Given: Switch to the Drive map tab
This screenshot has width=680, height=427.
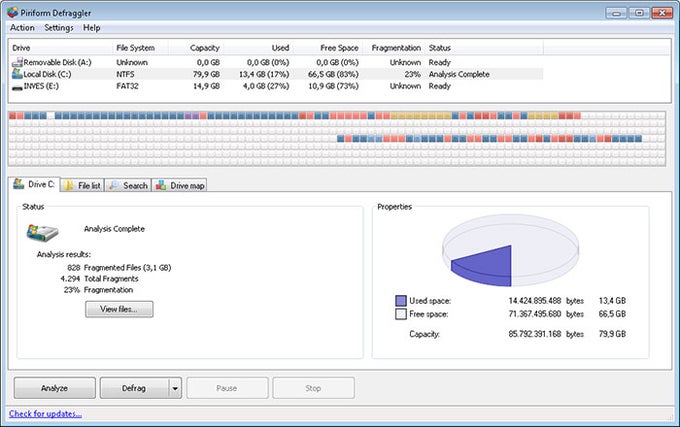Looking at the screenshot, I should (179, 186).
